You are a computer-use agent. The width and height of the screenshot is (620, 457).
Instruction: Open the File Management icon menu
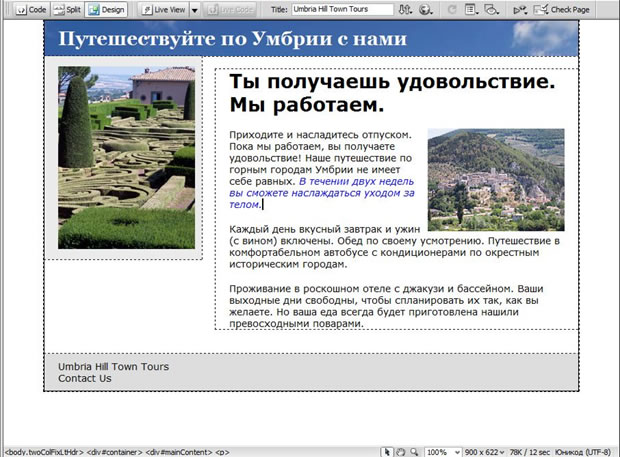point(405,9)
